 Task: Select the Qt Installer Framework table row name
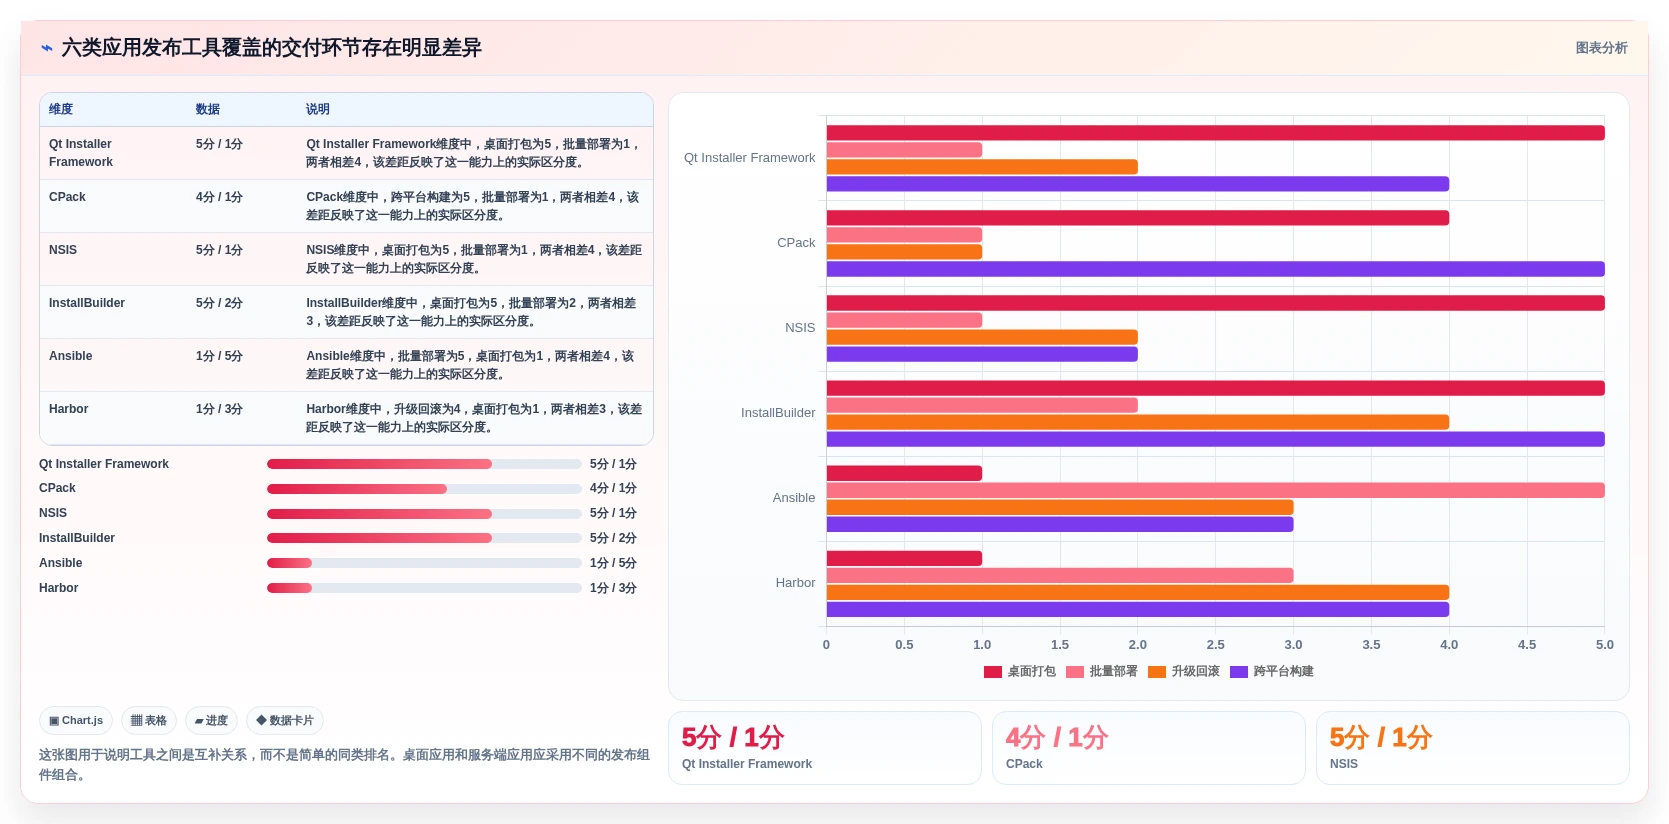pyautogui.click(x=81, y=153)
